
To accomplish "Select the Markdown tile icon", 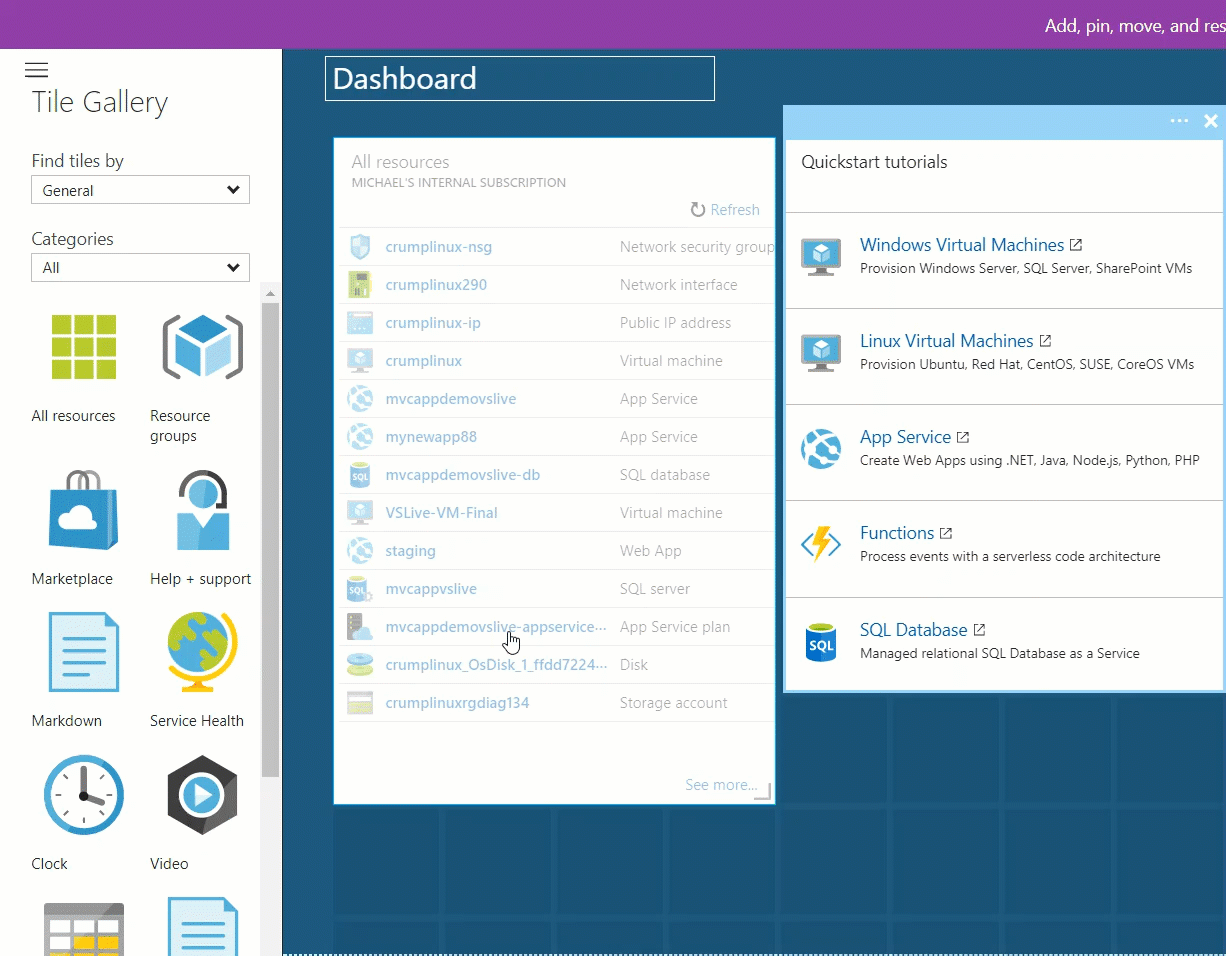I will [x=84, y=652].
